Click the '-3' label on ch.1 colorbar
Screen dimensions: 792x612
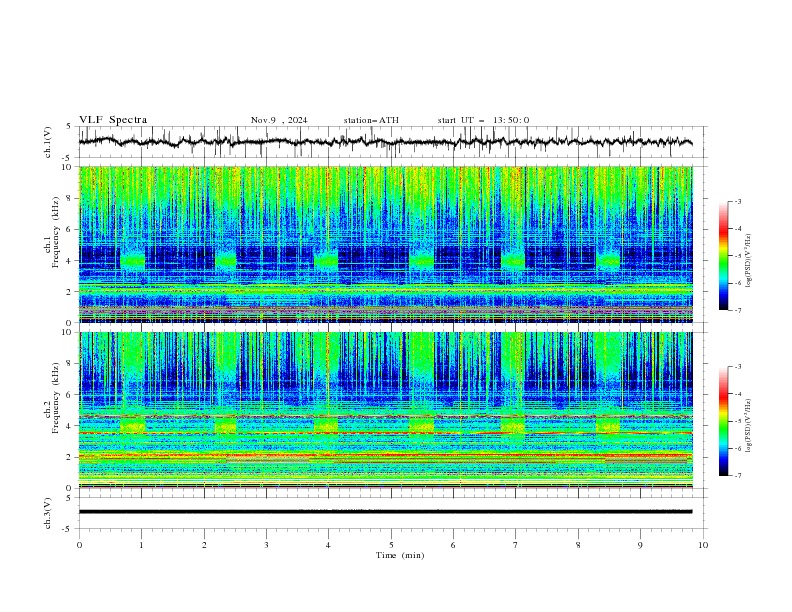tap(737, 201)
